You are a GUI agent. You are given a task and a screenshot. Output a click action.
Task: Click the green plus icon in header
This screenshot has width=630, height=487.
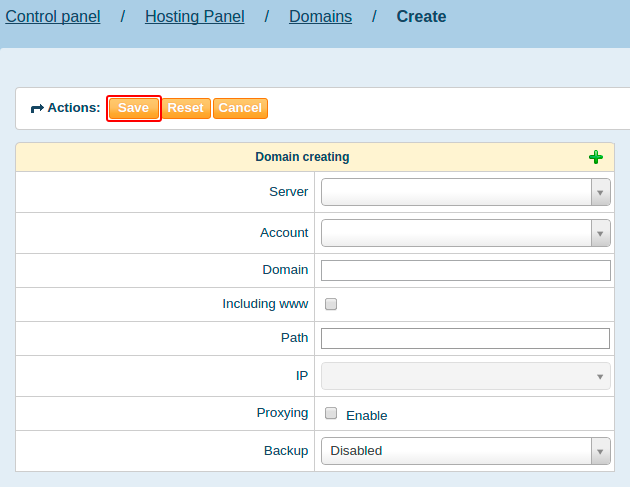596,157
